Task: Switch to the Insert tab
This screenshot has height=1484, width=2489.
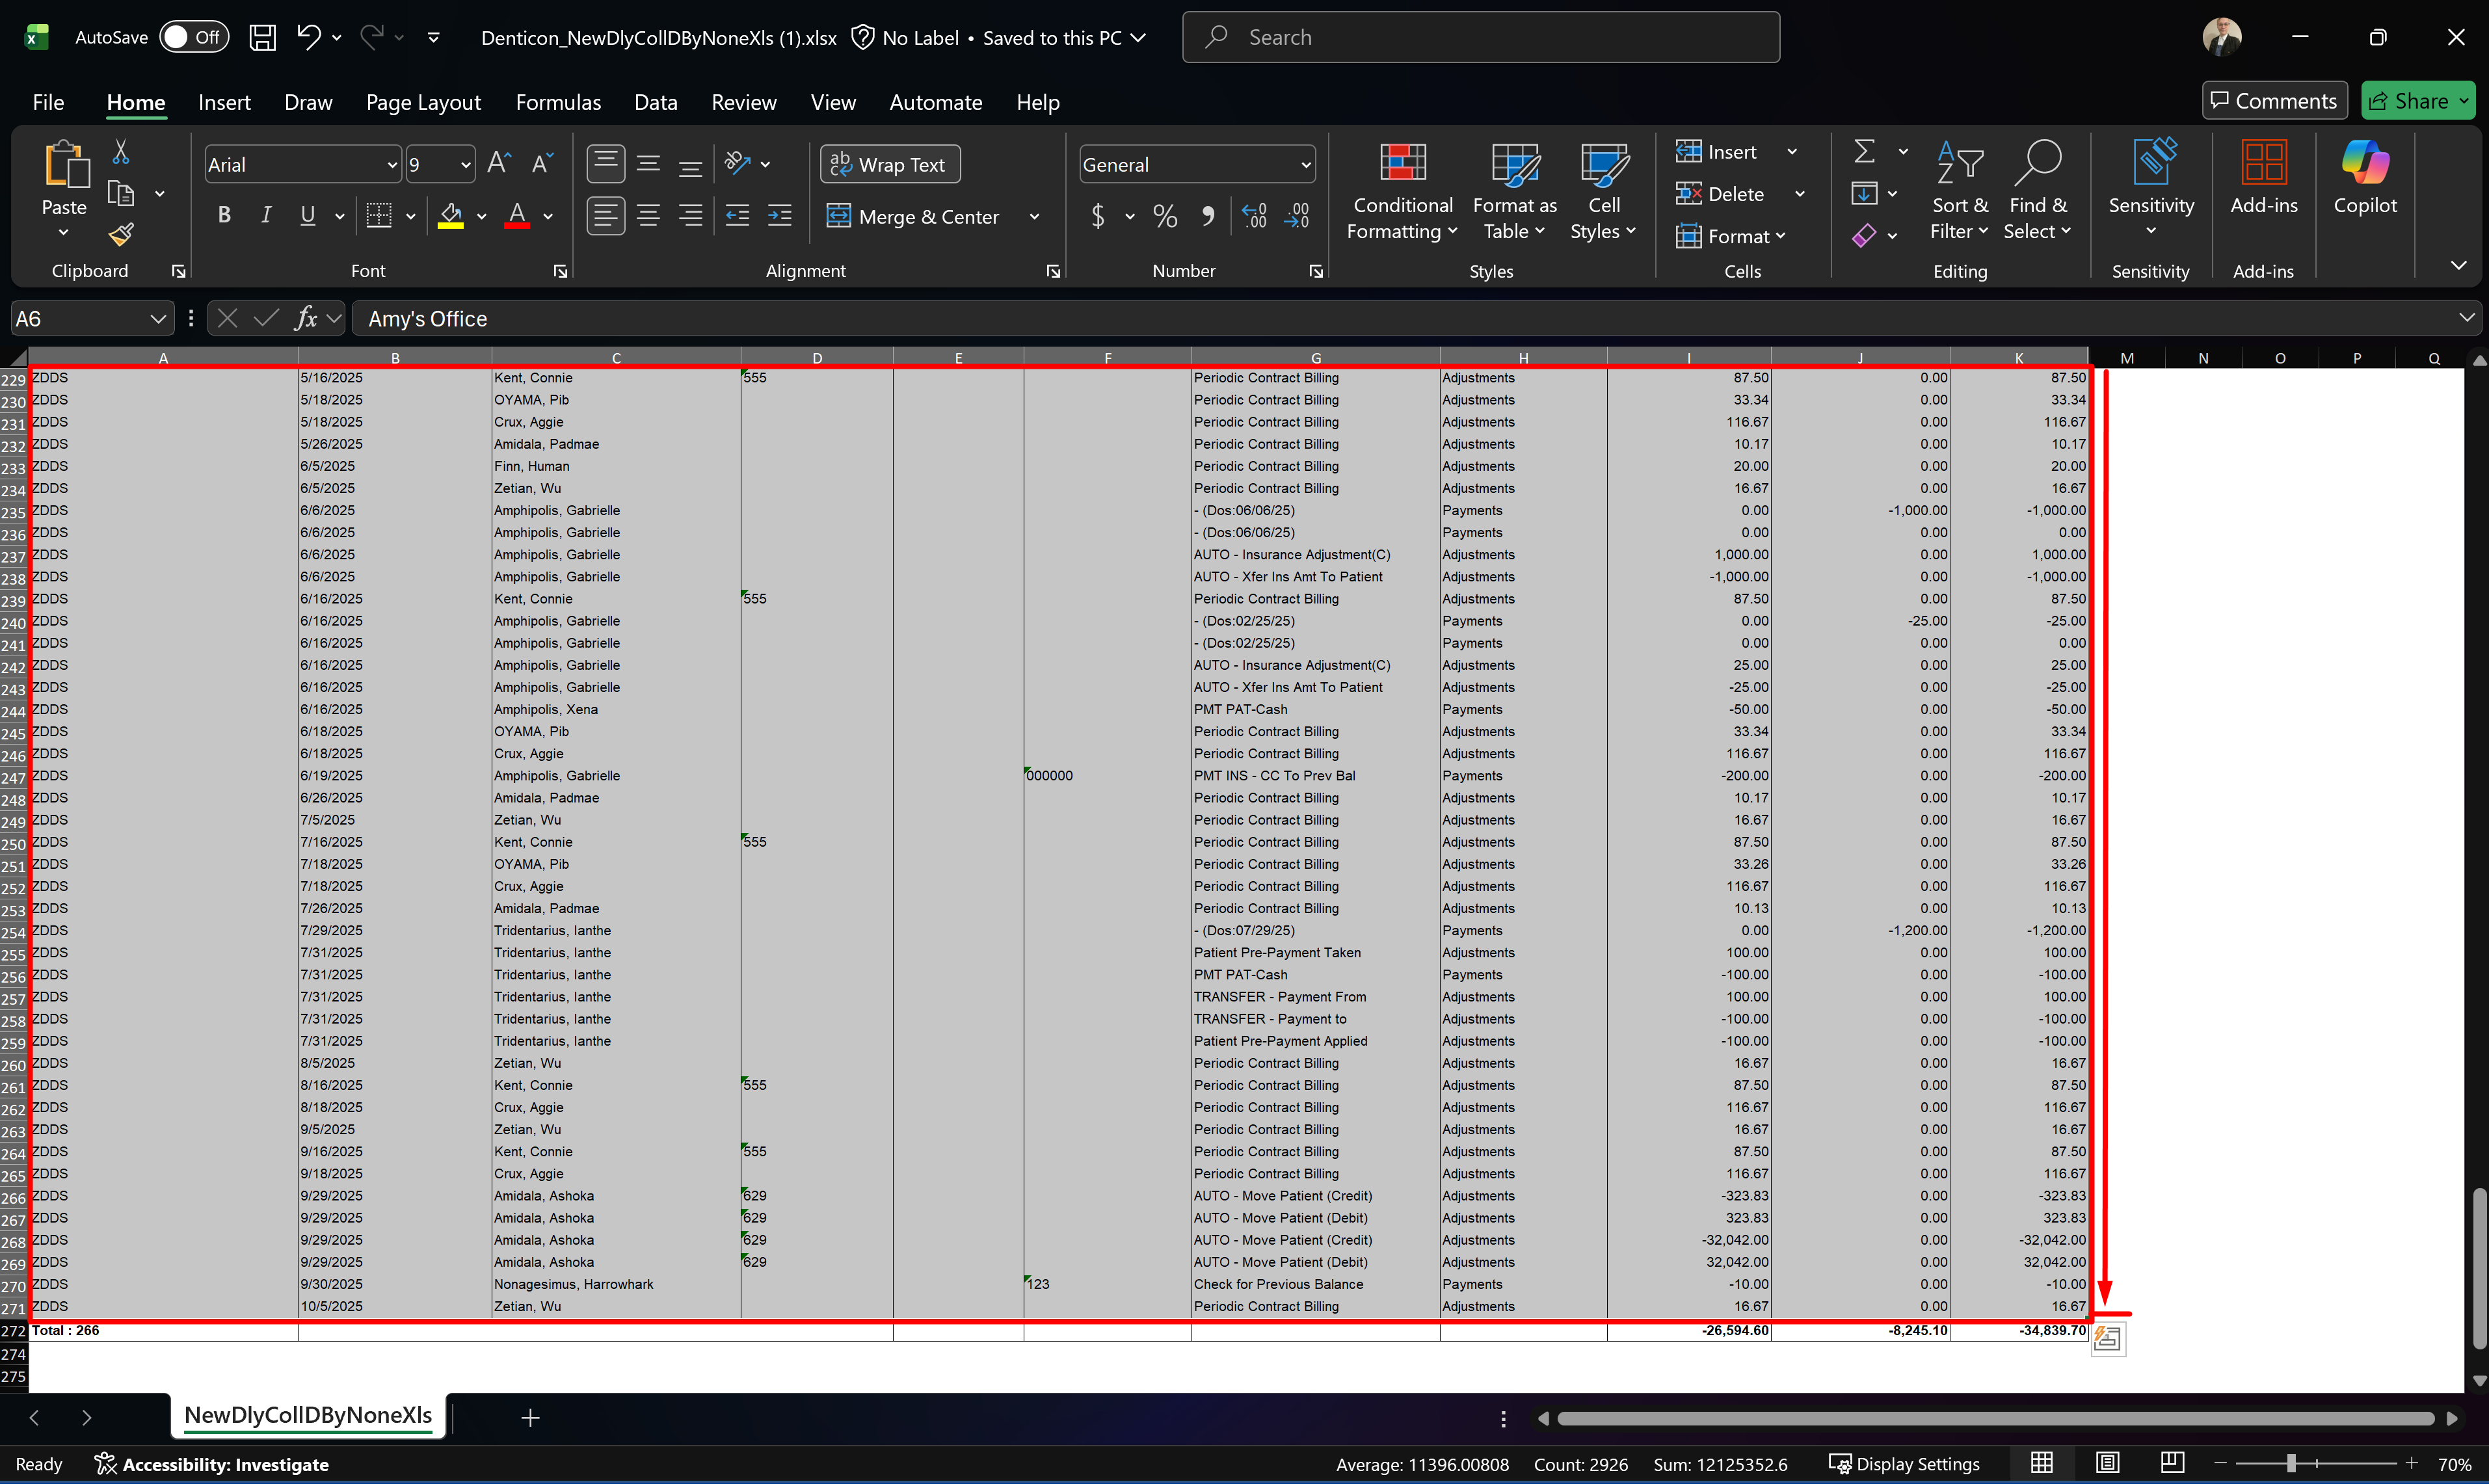Action: click(224, 102)
